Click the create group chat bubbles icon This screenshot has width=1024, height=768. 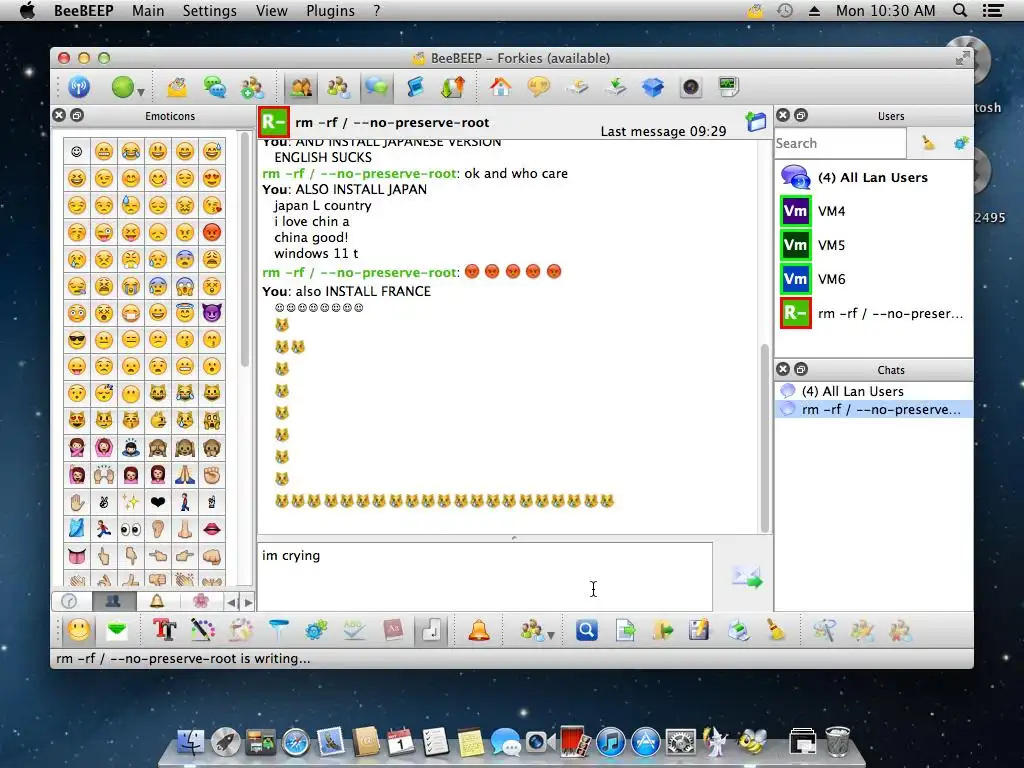coord(215,87)
